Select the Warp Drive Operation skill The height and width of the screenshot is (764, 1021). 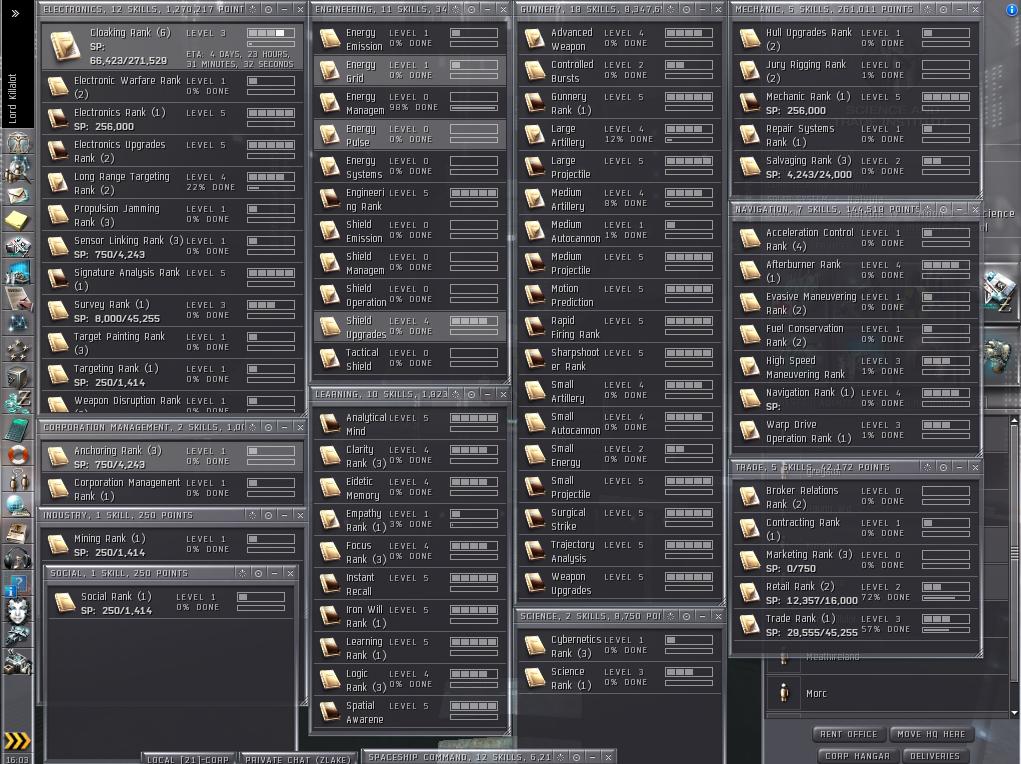coord(856,431)
